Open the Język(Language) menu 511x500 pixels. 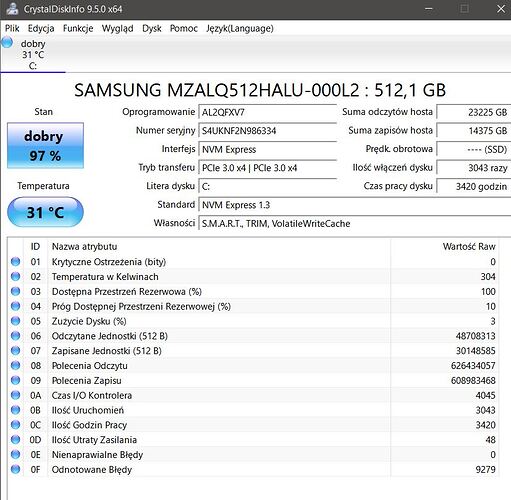click(240, 28)
